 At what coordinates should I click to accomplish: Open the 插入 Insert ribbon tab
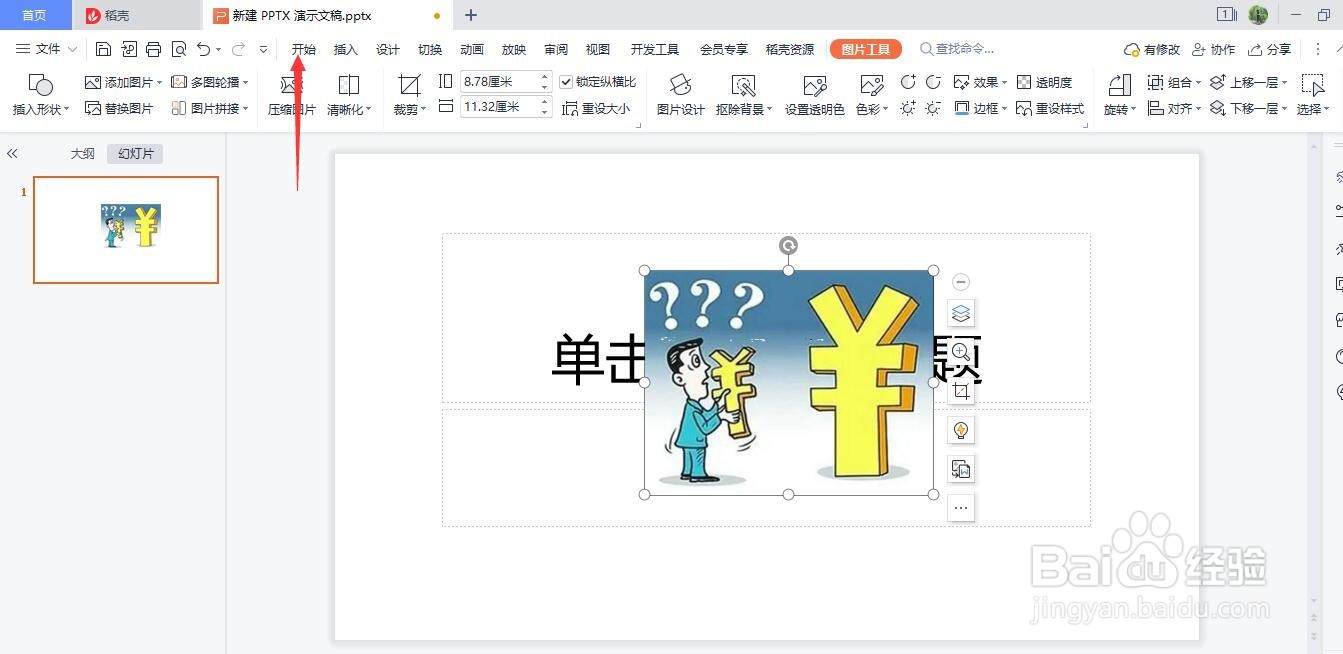click(x=345, y=49)
